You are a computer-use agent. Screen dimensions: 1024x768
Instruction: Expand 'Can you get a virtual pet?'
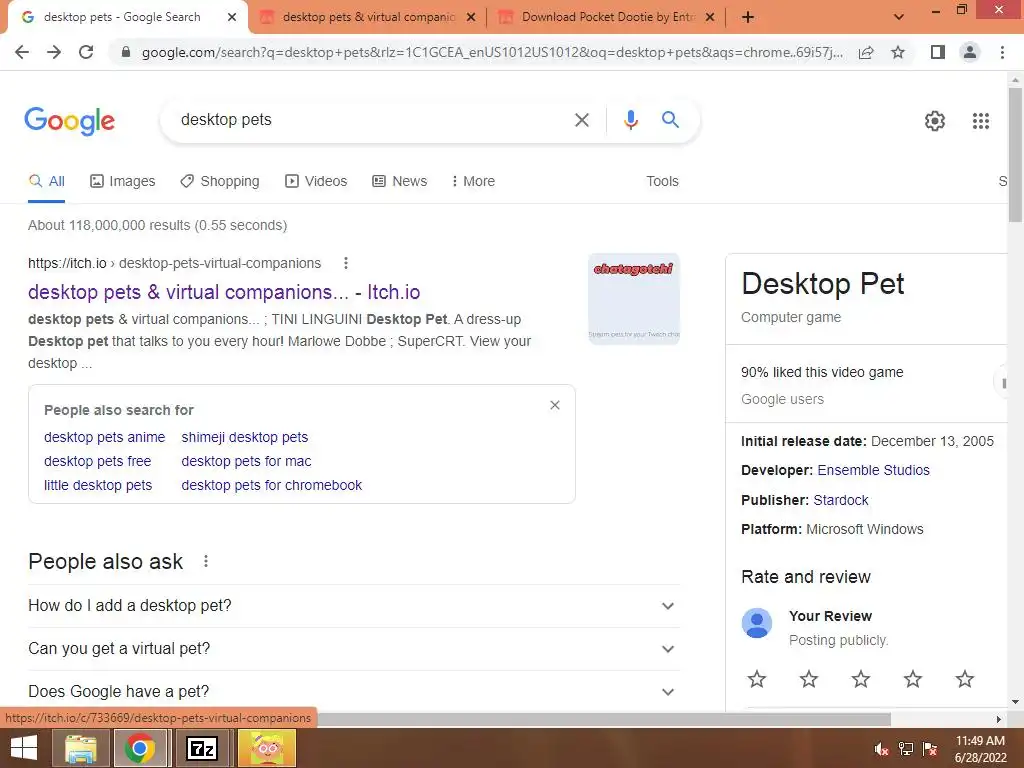(354, 648)
